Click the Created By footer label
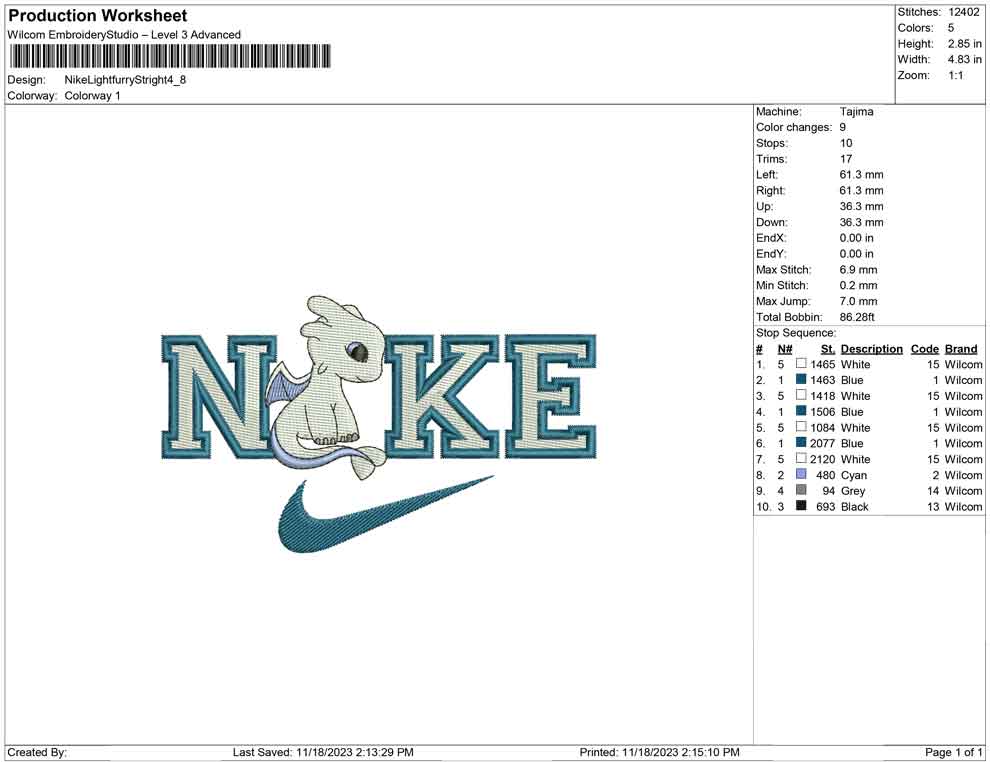This screenshot has width=990, height=762. [37, 752]
